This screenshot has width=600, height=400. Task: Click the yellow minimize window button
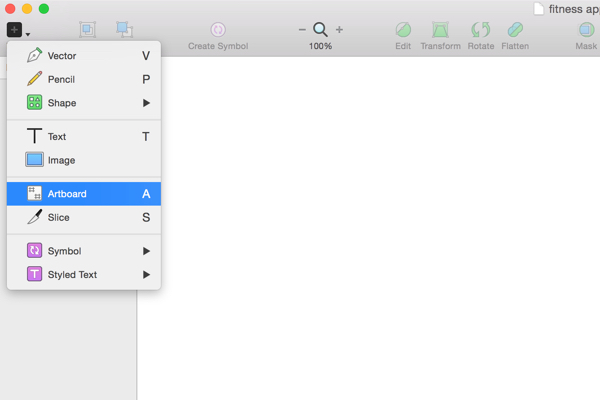tap(27, 8)
